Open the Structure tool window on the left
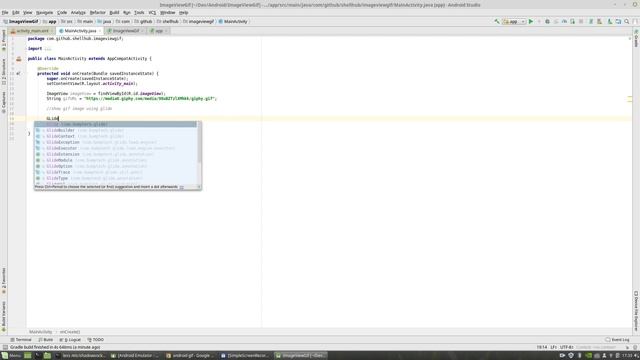 tap(4, 71)
